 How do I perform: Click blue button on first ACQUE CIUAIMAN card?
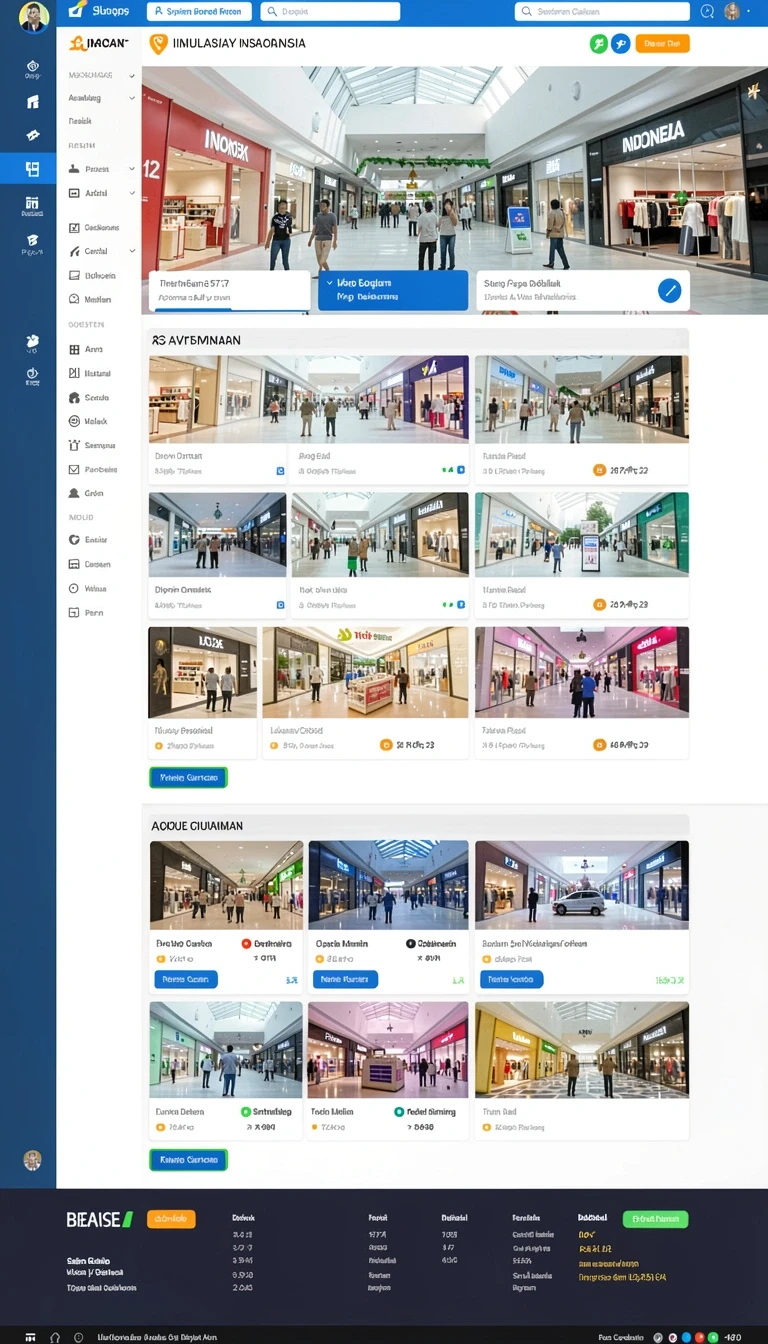[186, 979]
